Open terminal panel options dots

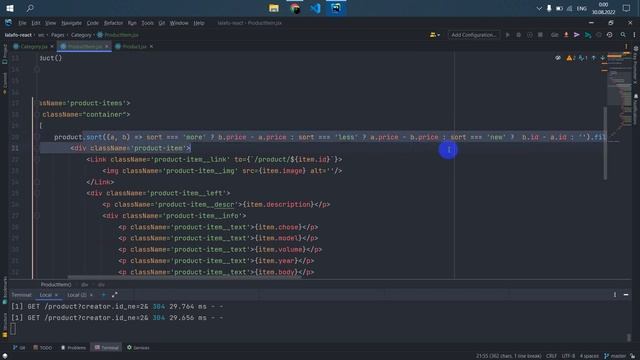(615, 295)
